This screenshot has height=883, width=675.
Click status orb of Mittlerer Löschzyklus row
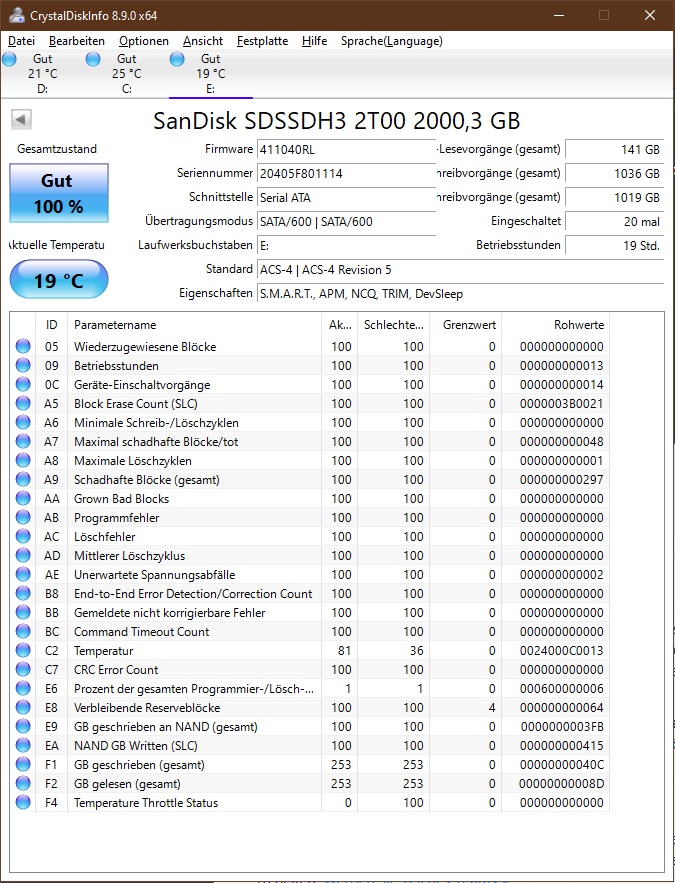coord(23,555)
